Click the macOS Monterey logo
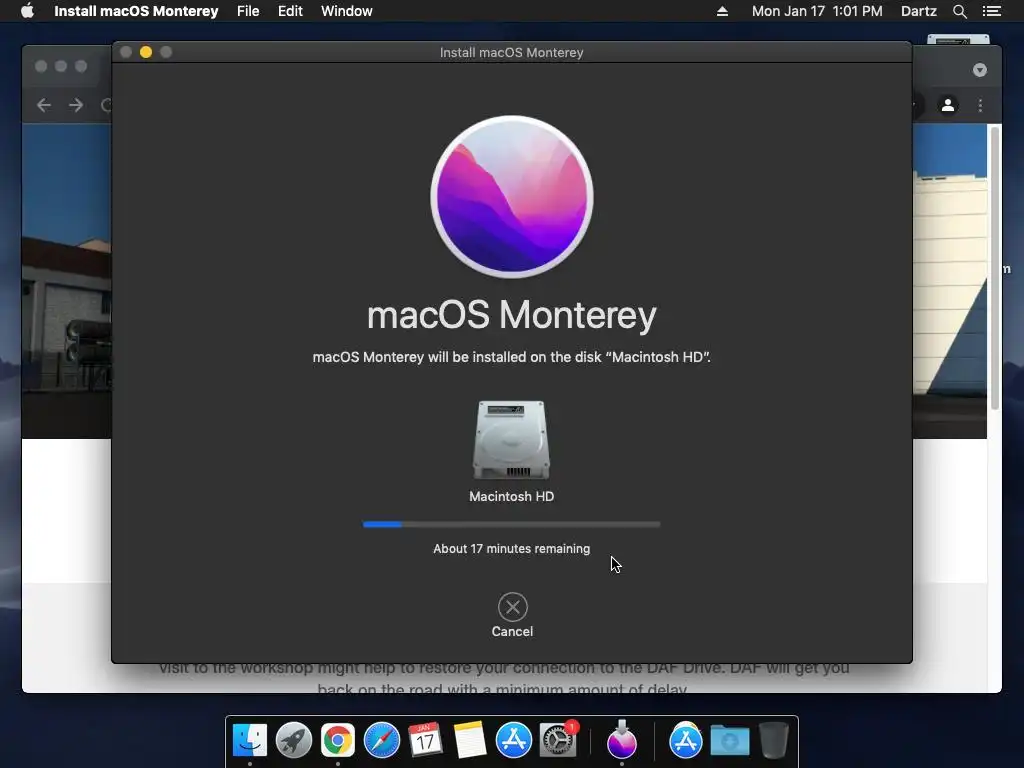The width and height of the screenshot is (1024, 768). click(512, 197)
